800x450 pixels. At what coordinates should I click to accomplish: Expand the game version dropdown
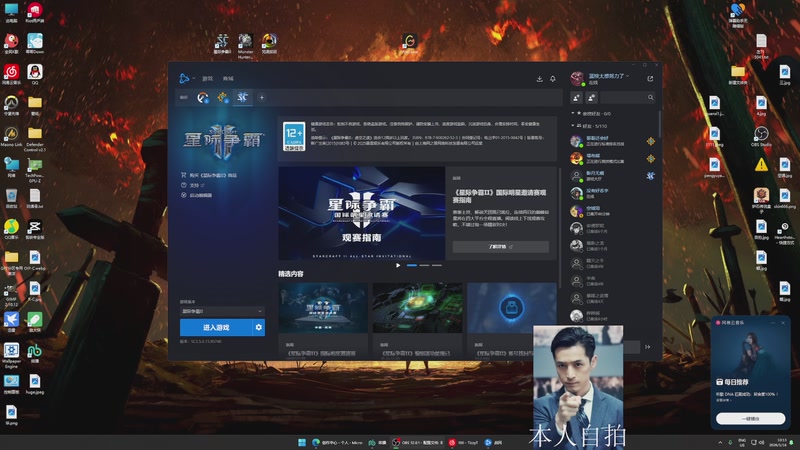tap(222, 311)
